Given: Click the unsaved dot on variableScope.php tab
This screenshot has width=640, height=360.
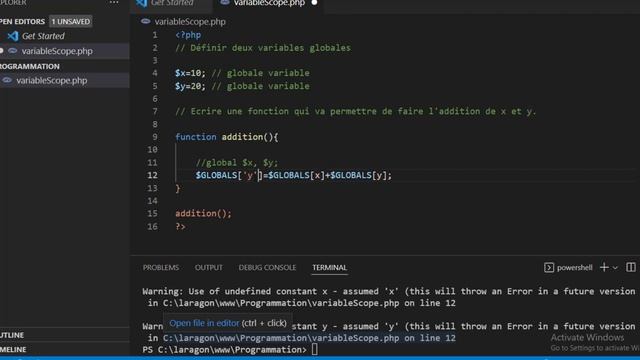Looking at the screenshot, I should pos(314,3).
